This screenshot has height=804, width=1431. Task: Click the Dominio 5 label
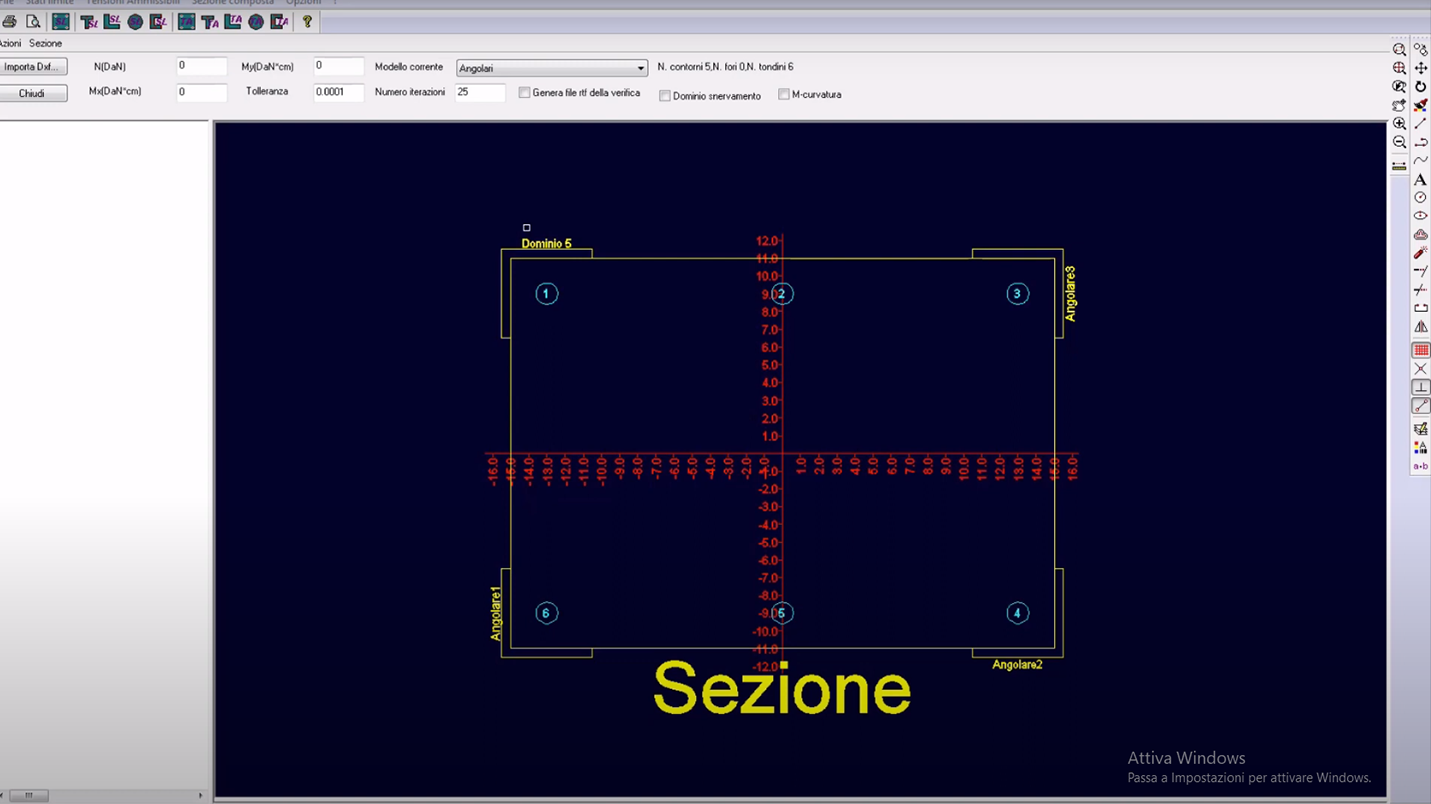click(546, 243)
